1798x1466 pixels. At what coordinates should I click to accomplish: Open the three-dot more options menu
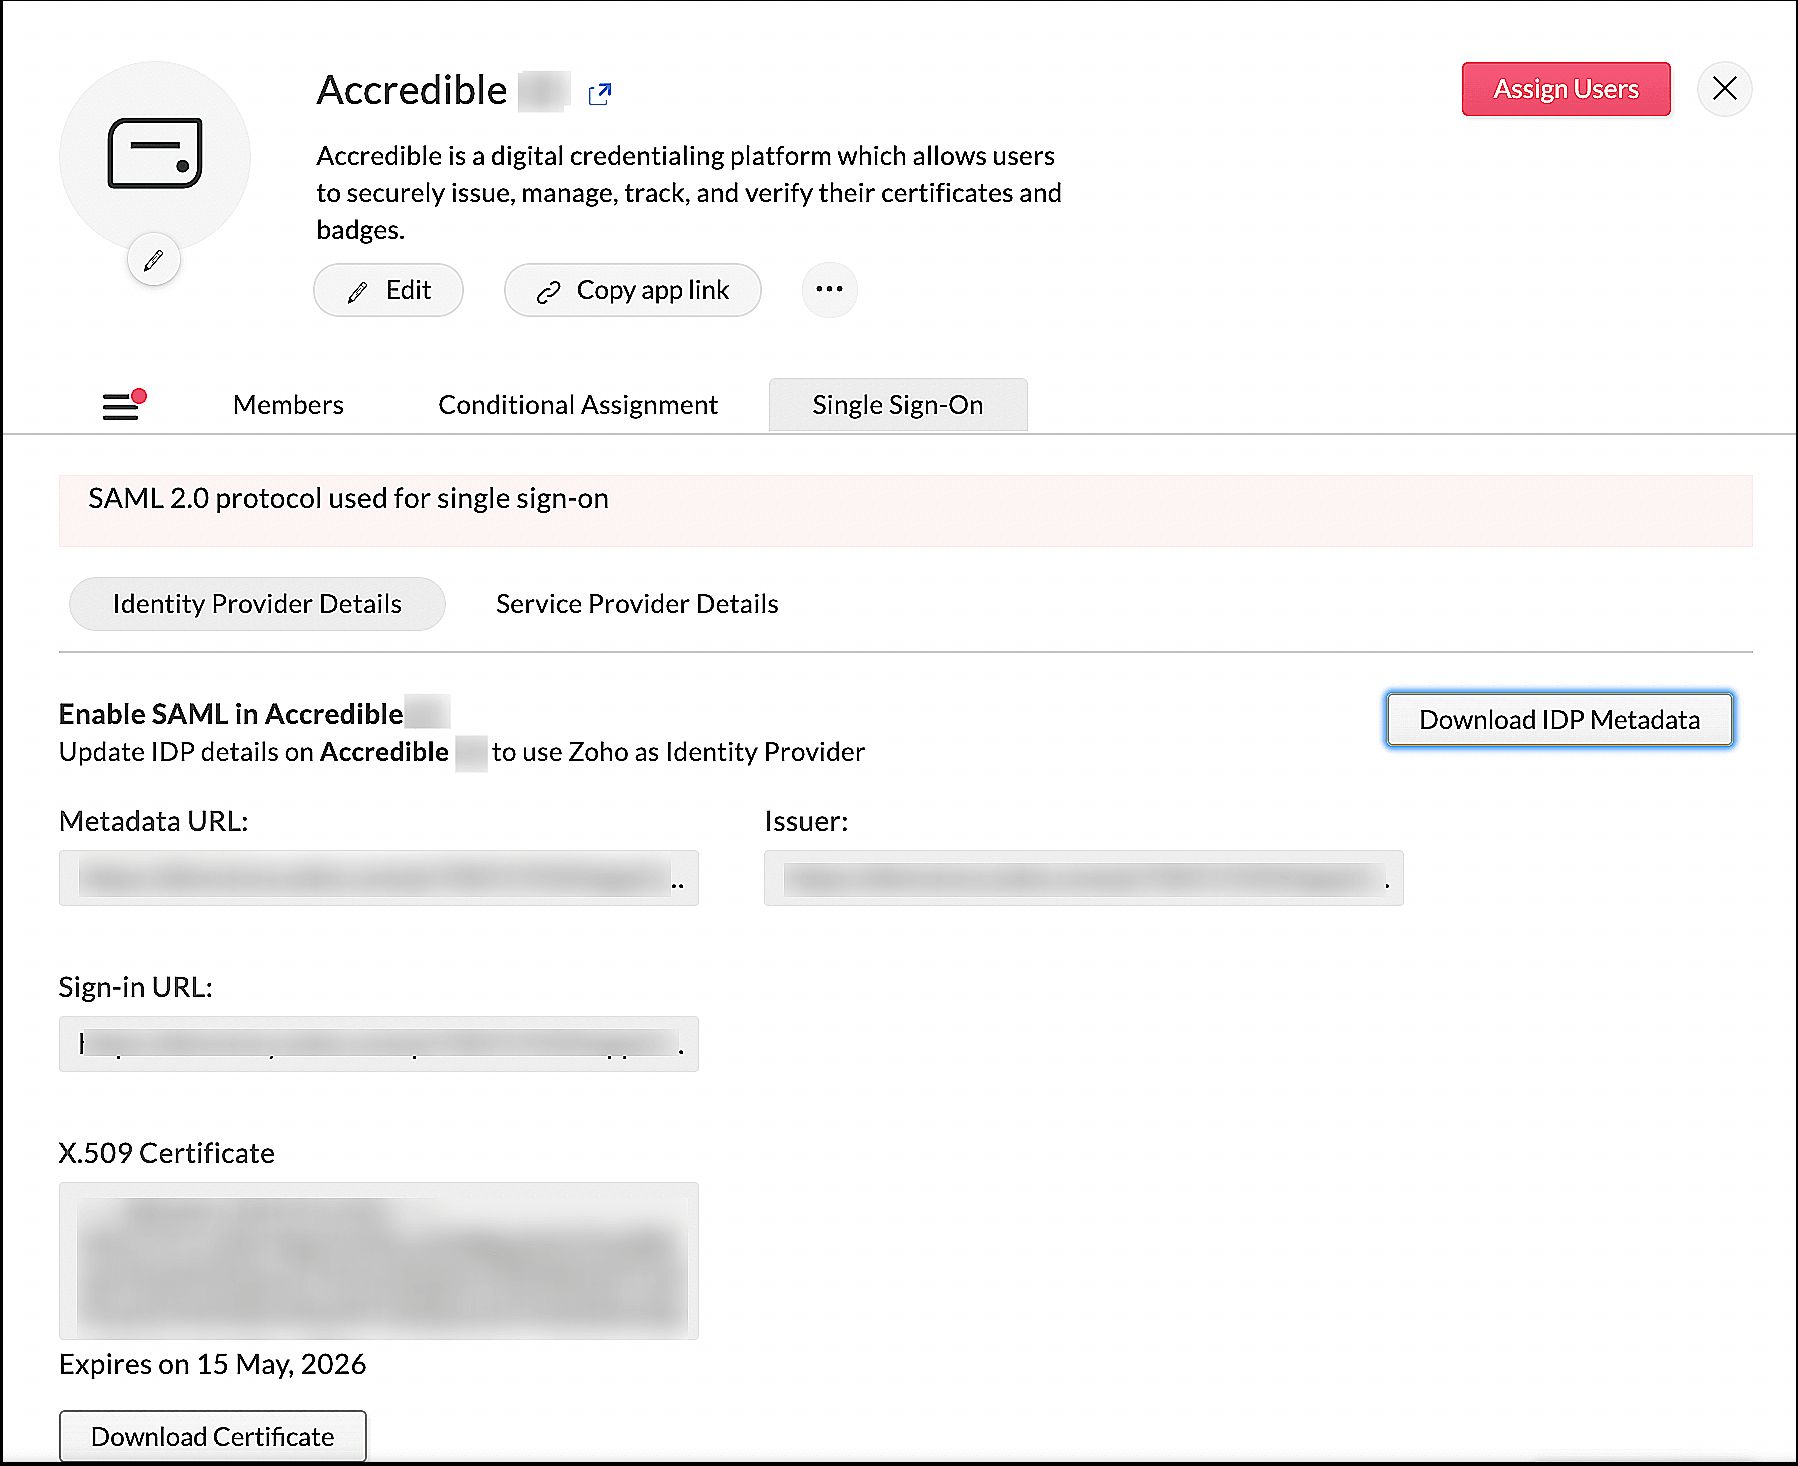point(829,290)
